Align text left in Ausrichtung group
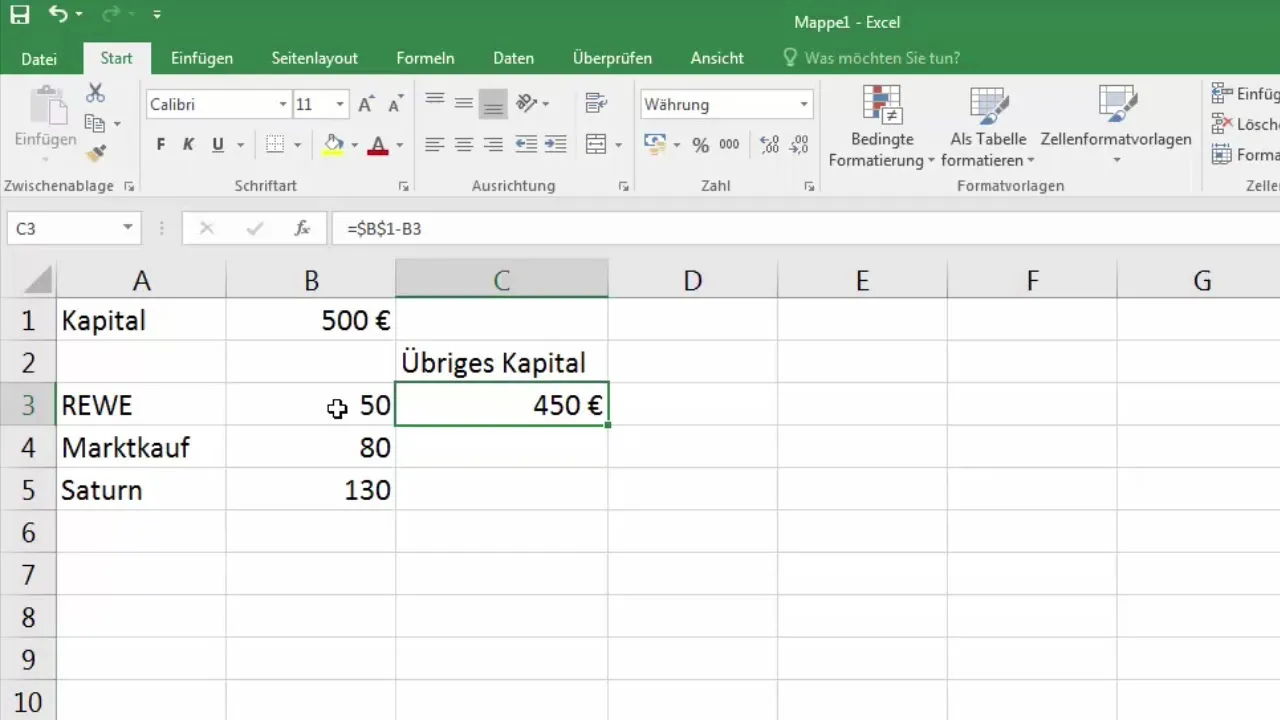This screenshot has height=720, width=1280. tap(434, 145)
